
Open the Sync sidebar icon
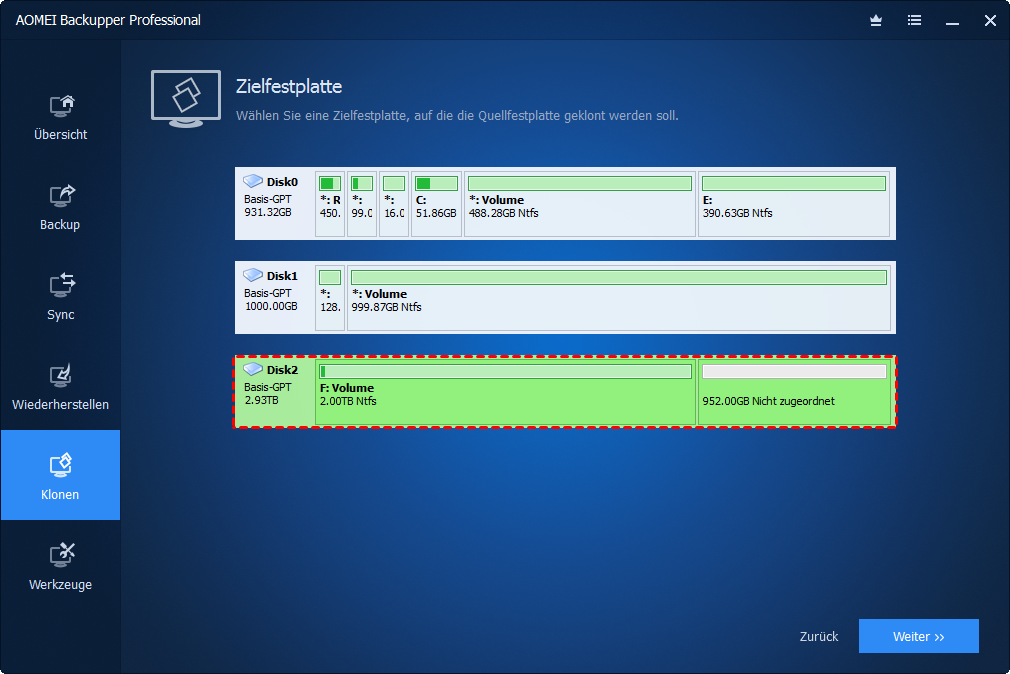(62, 285)
